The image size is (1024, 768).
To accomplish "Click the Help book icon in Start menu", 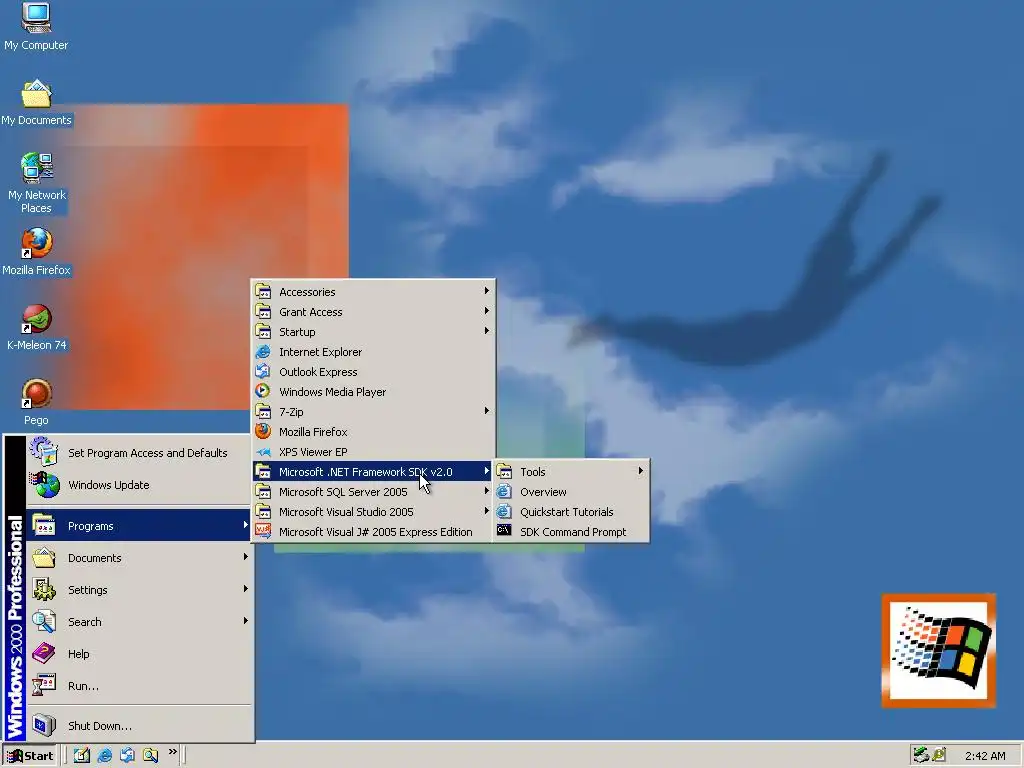I will [44, 653].
